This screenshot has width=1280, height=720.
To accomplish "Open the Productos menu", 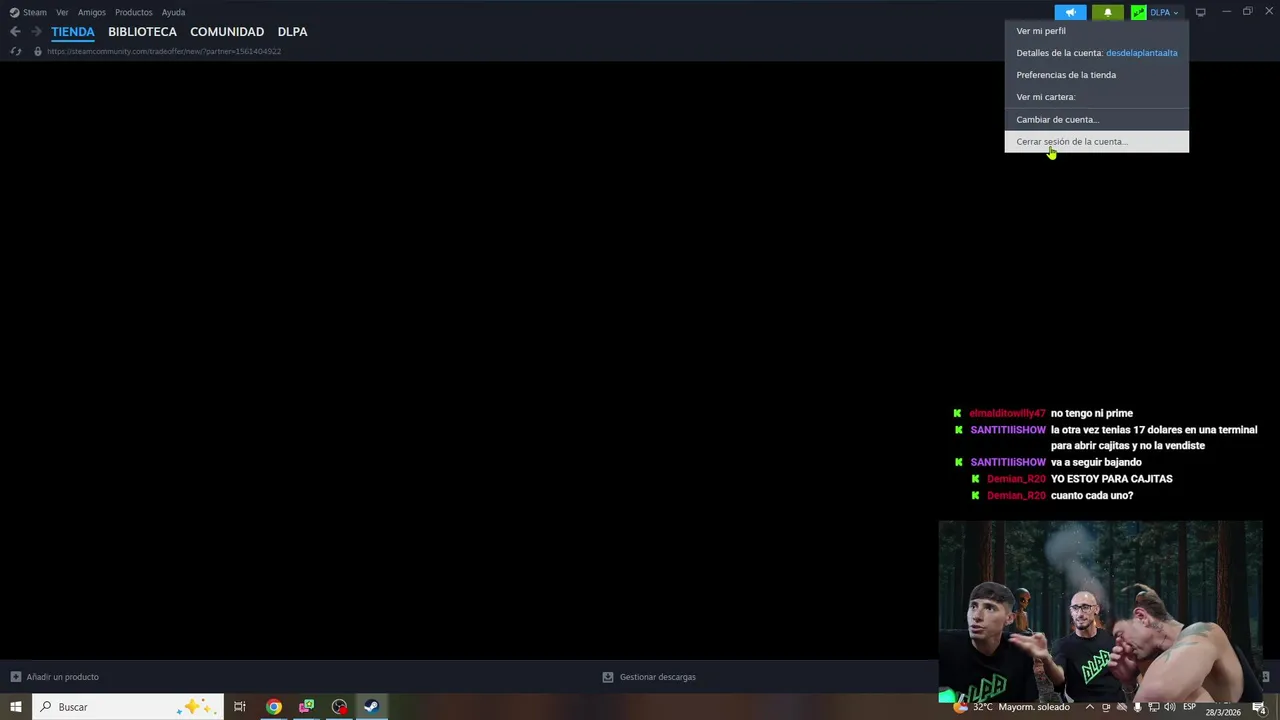I will pyautogui.click(x=134, y=12).
